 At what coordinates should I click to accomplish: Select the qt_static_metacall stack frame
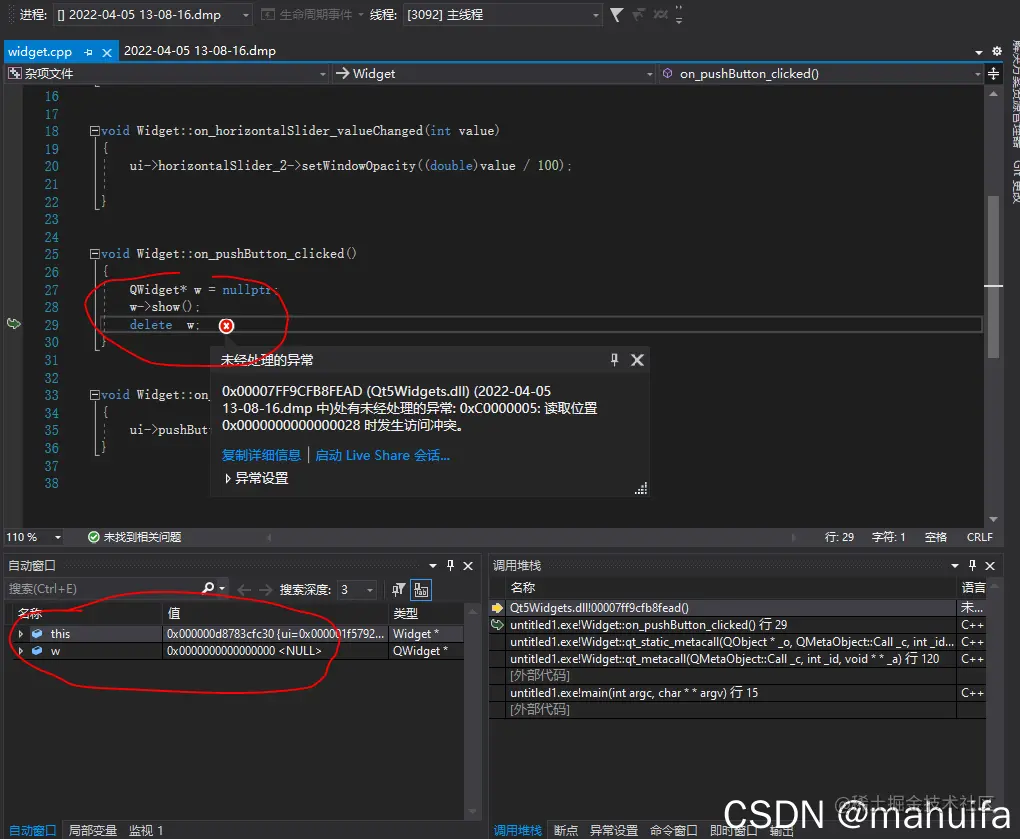tap(732, 641)
